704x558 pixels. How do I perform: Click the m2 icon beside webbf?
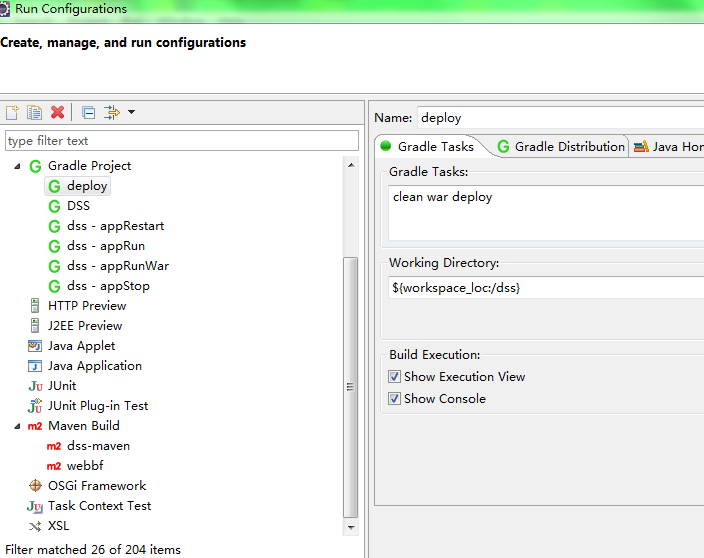54,466
